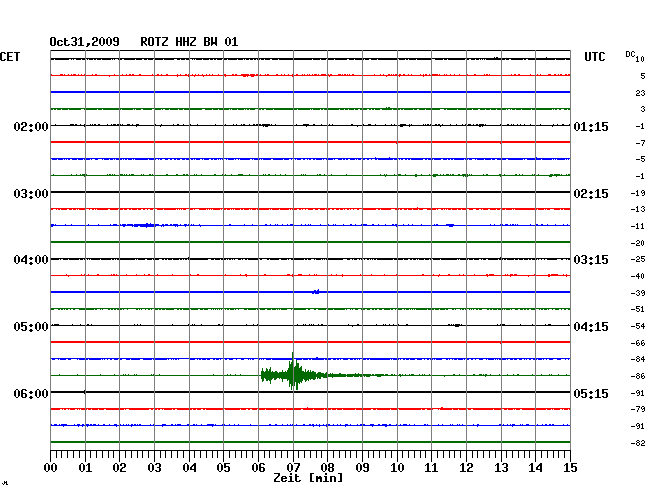Select the DC offset value -51
Viewport: 650px width, 494px height.
(x=638, y=309)
